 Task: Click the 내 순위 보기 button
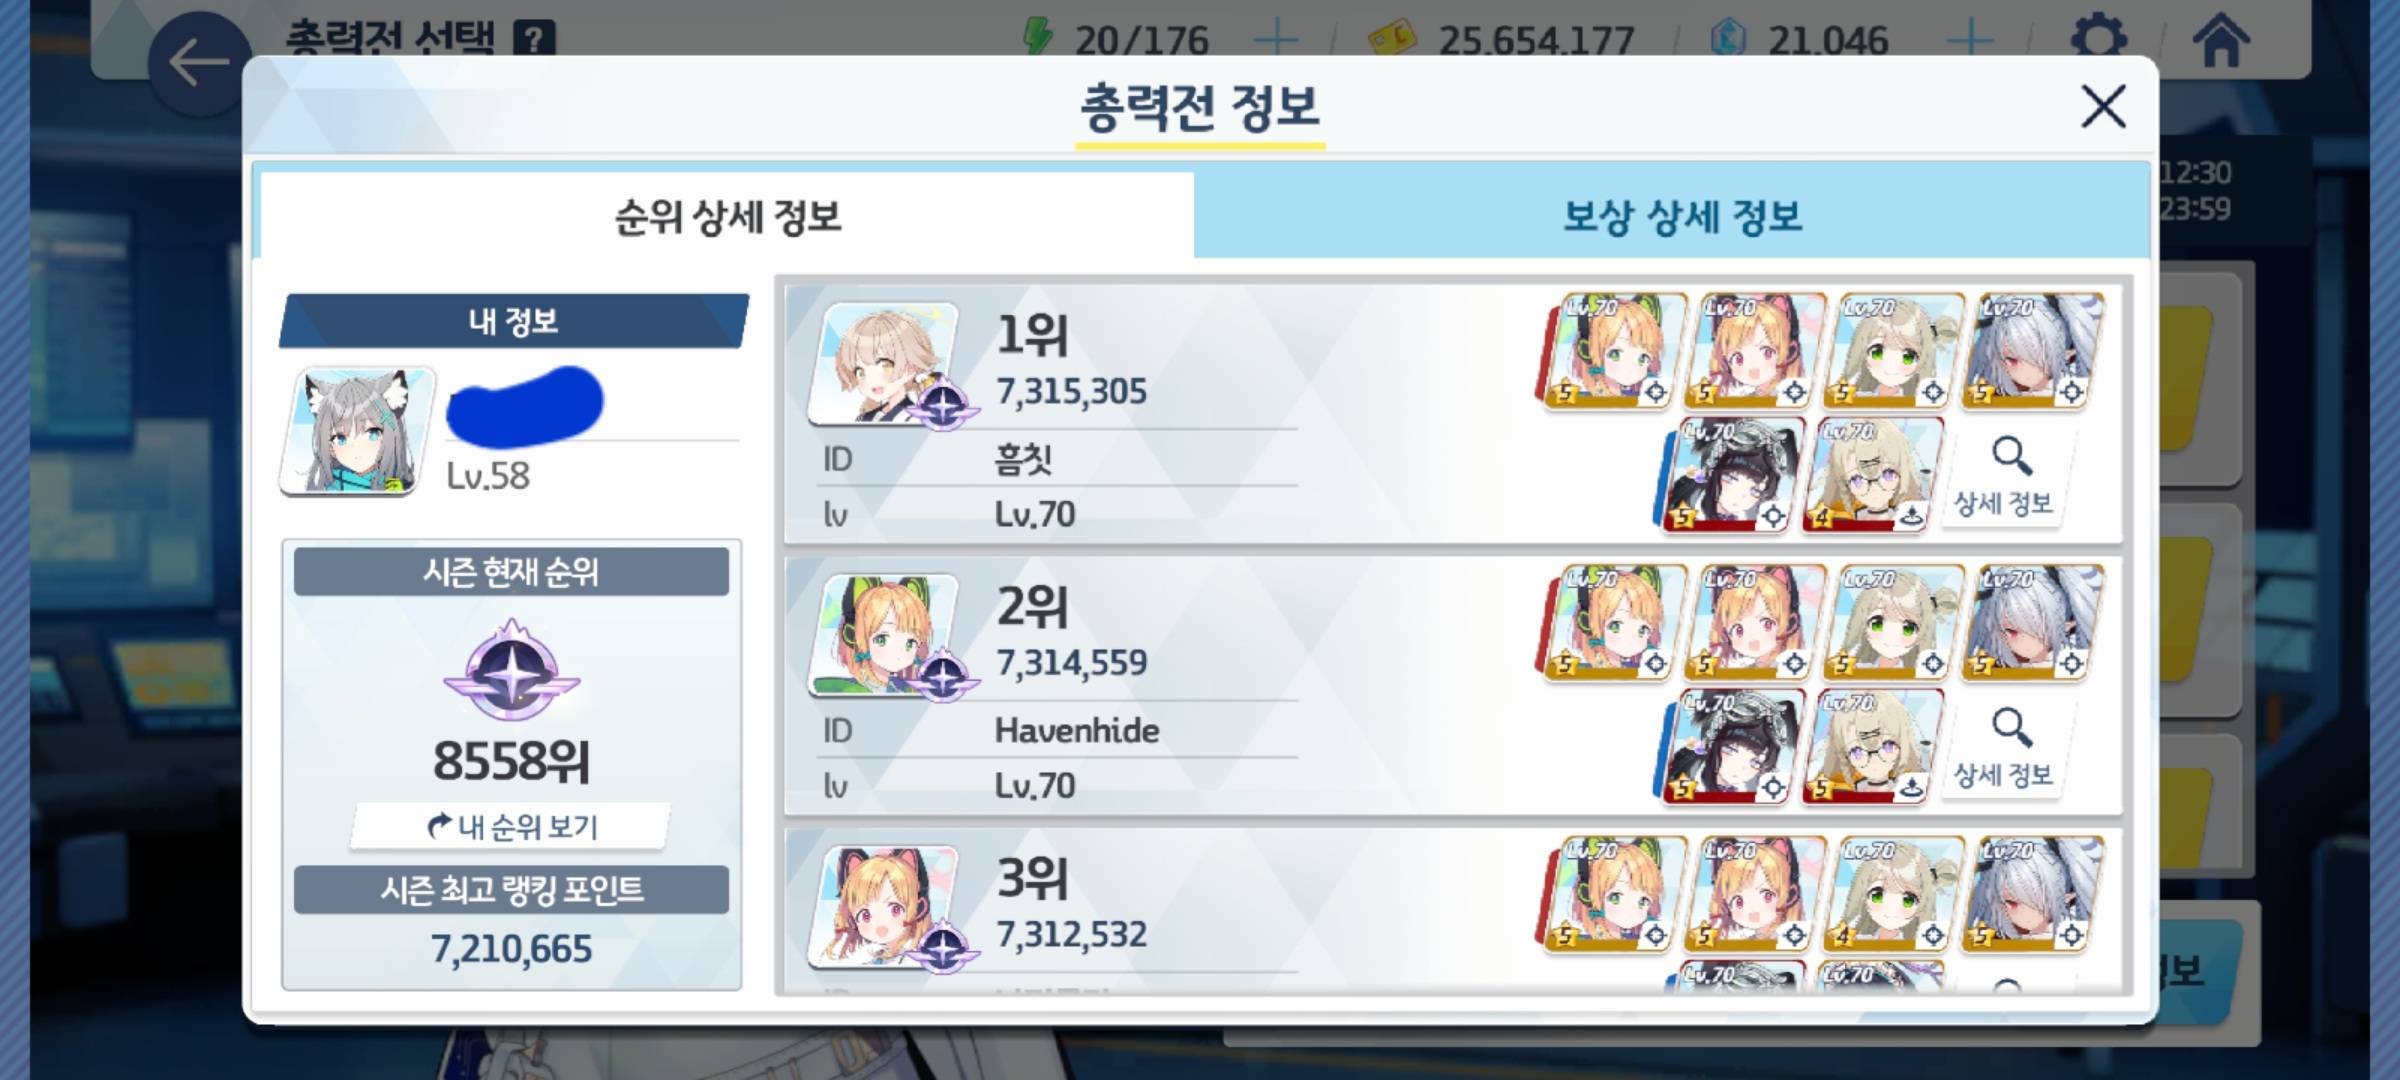pos(511,826)
